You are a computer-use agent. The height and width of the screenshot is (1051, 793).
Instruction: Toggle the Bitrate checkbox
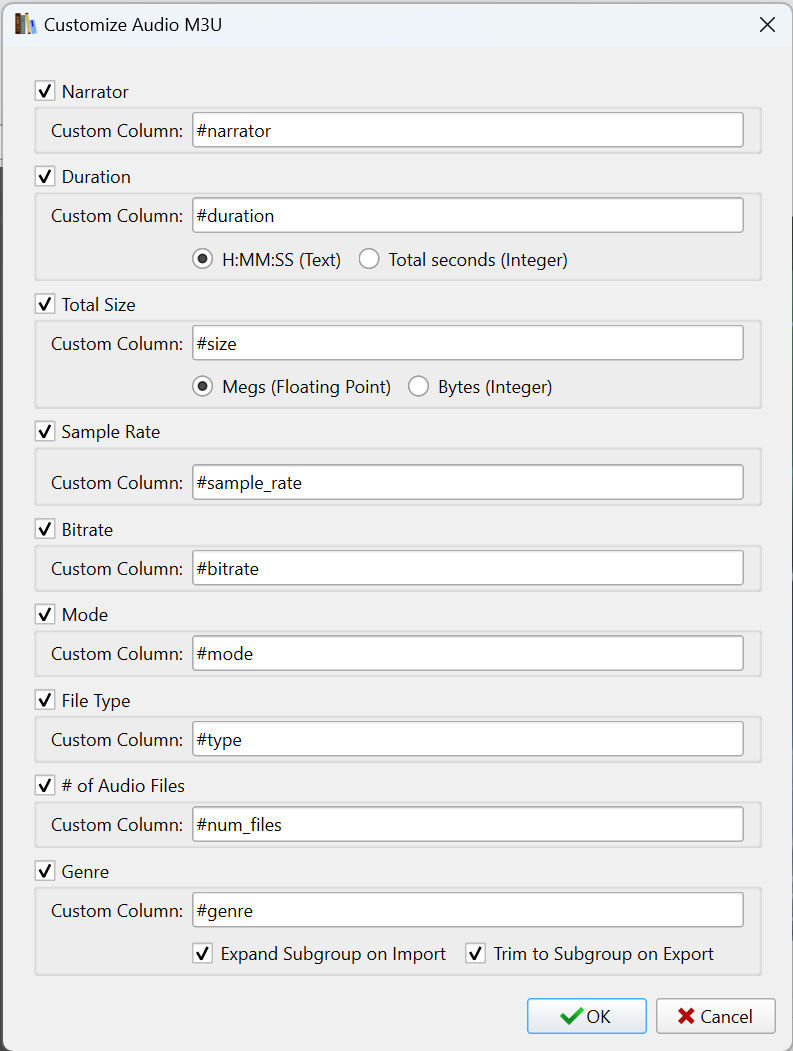pyautogui.click(x=45, y=529)
